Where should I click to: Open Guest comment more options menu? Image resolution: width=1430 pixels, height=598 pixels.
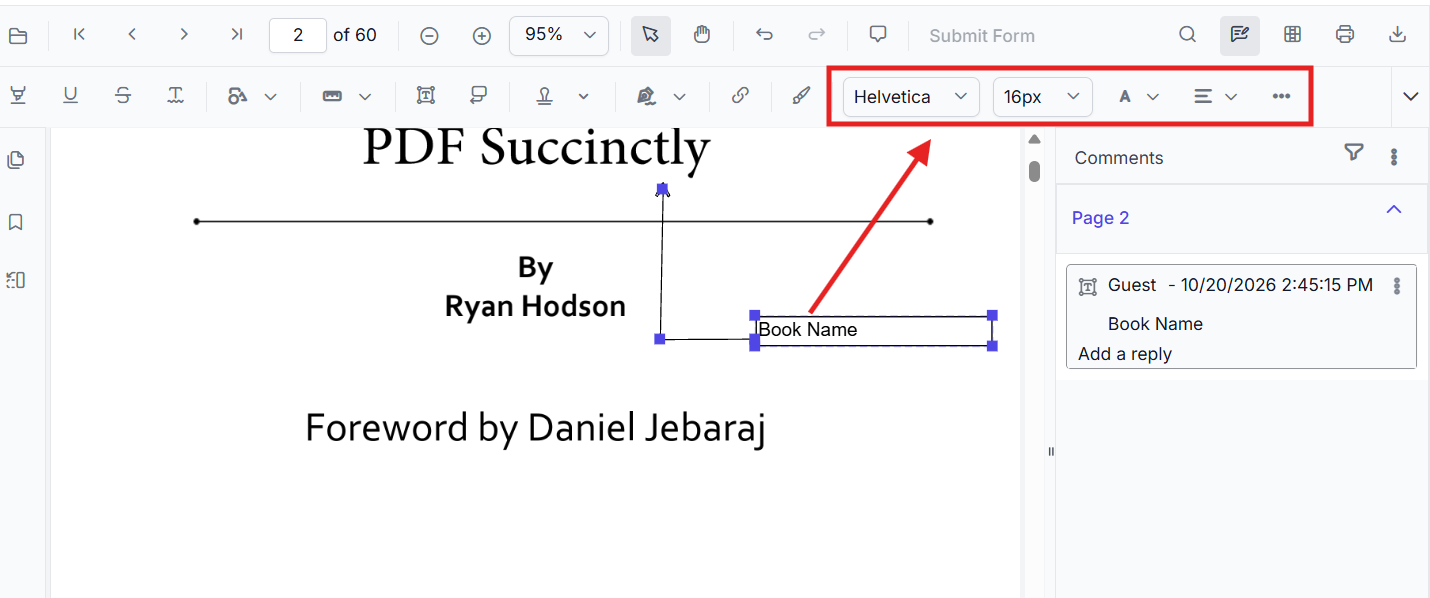pyautogui.click(x=1397, y=286)
